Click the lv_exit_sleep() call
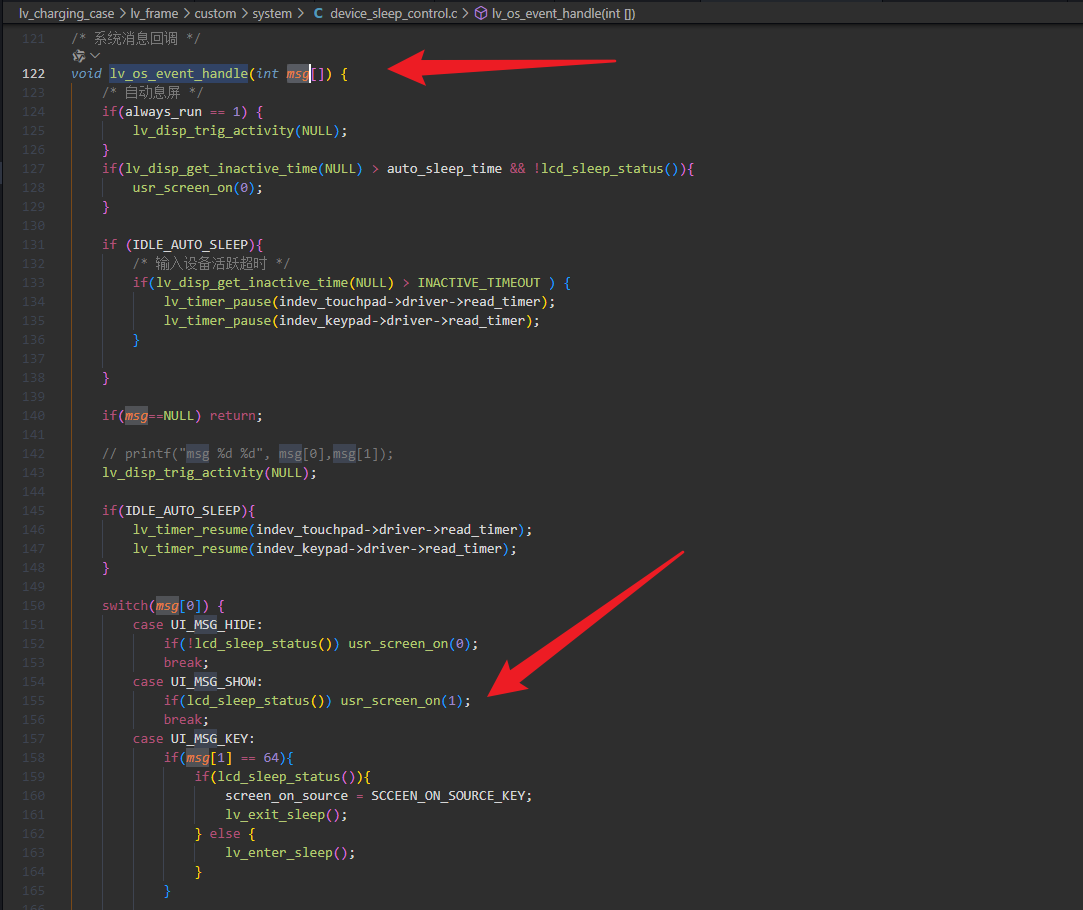 pyautogui.click(x=286, y=815)
